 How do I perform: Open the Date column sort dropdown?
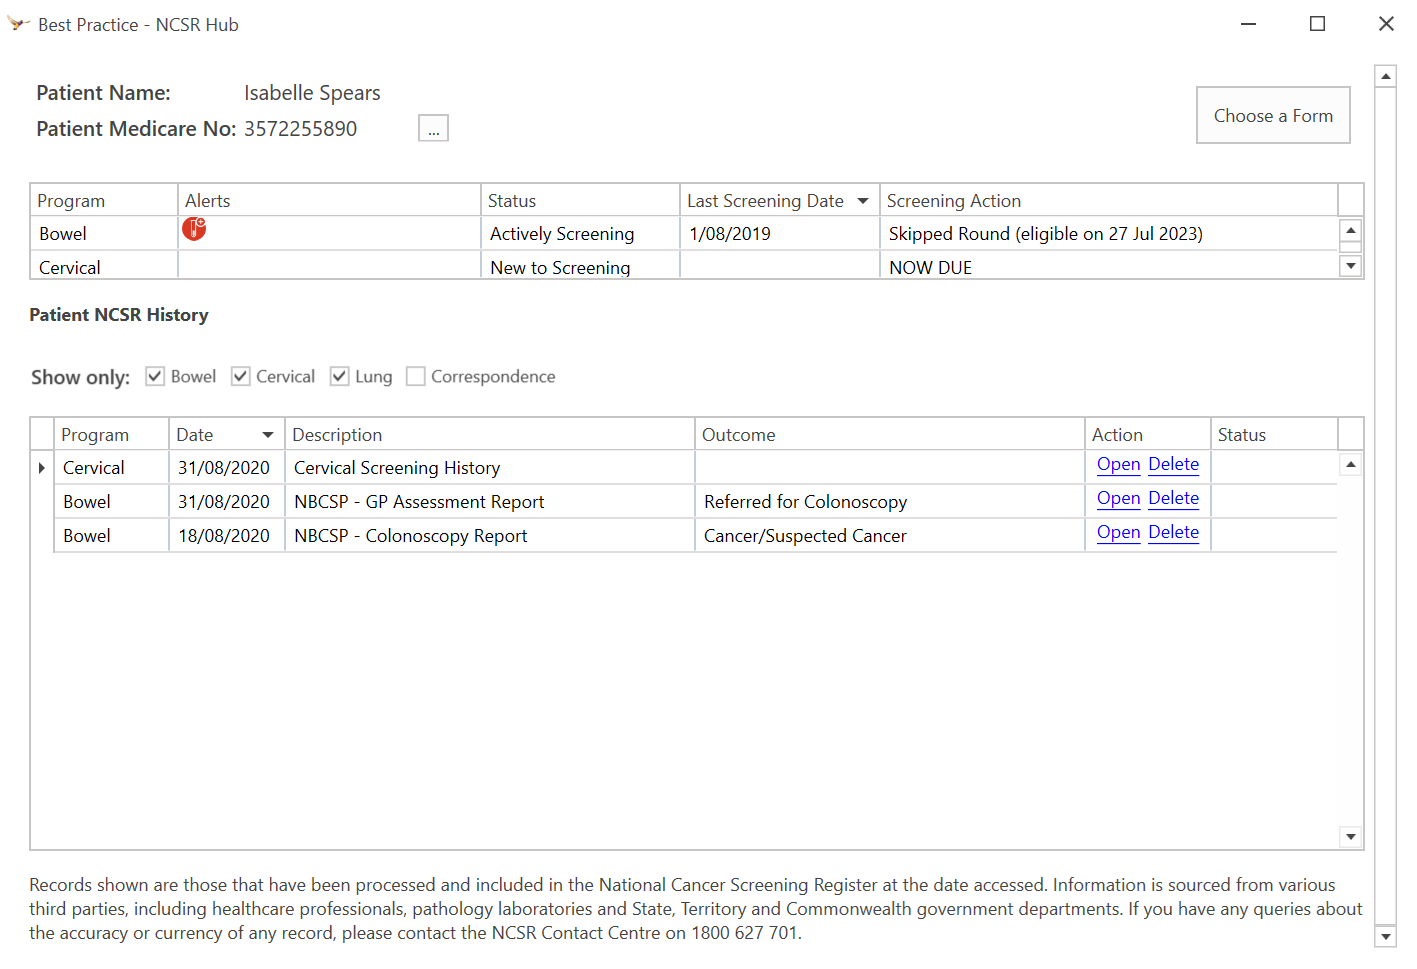coord(267,434)
